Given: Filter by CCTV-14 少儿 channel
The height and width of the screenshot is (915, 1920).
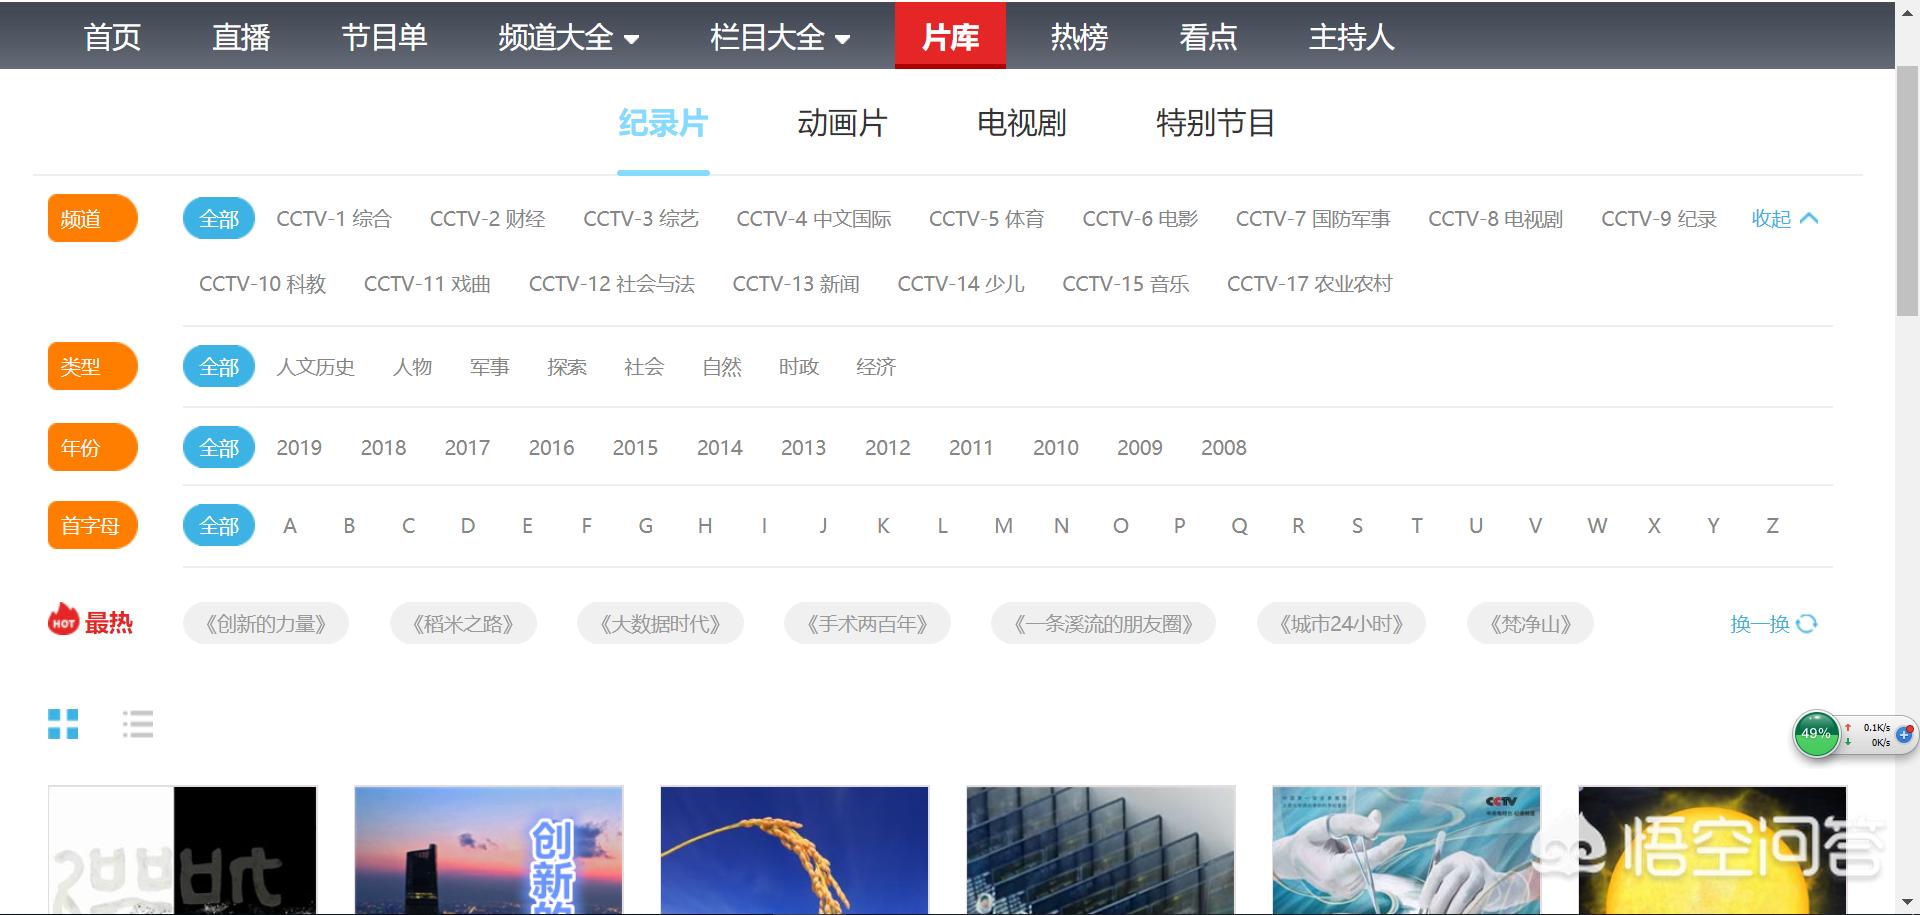Looking at the screenshot, I should [961, 284].
